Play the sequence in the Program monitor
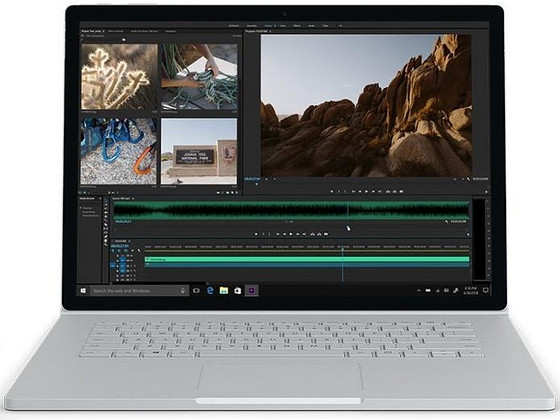The width and height of the screenshot is (560, 420). tap(366, 192)
